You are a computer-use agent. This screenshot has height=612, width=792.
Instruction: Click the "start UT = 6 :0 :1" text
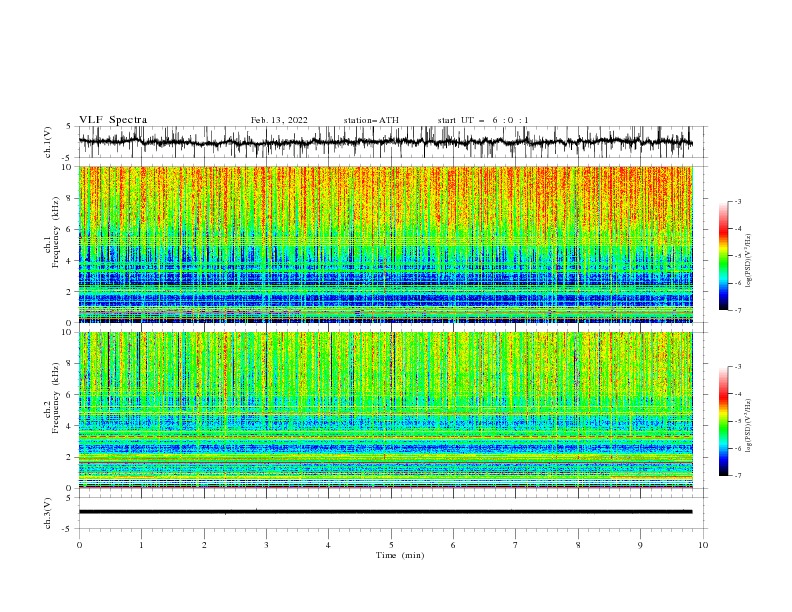tap(483, 120)
